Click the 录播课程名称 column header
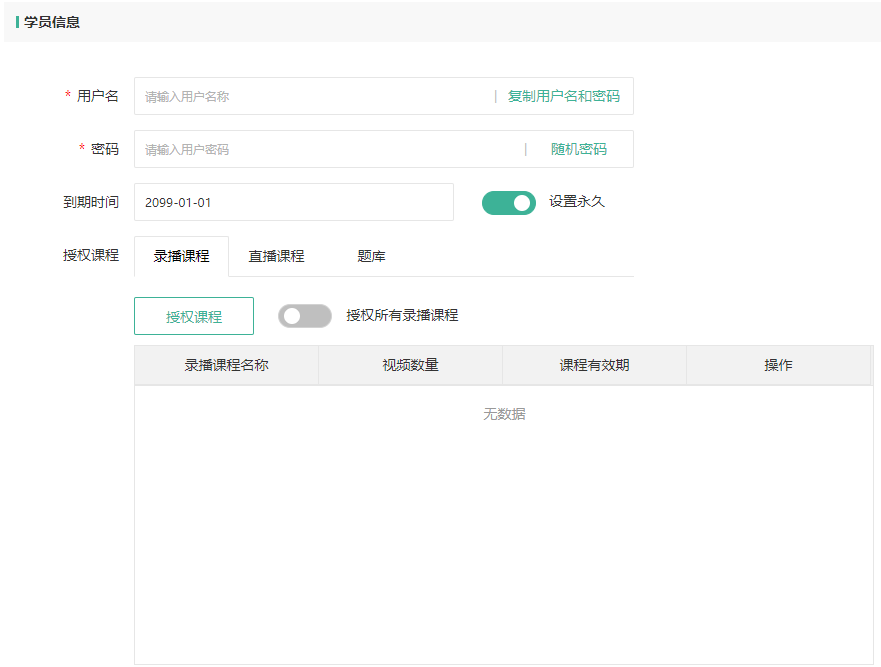Screen dimensions: 881x667 [x=226, y=365]
